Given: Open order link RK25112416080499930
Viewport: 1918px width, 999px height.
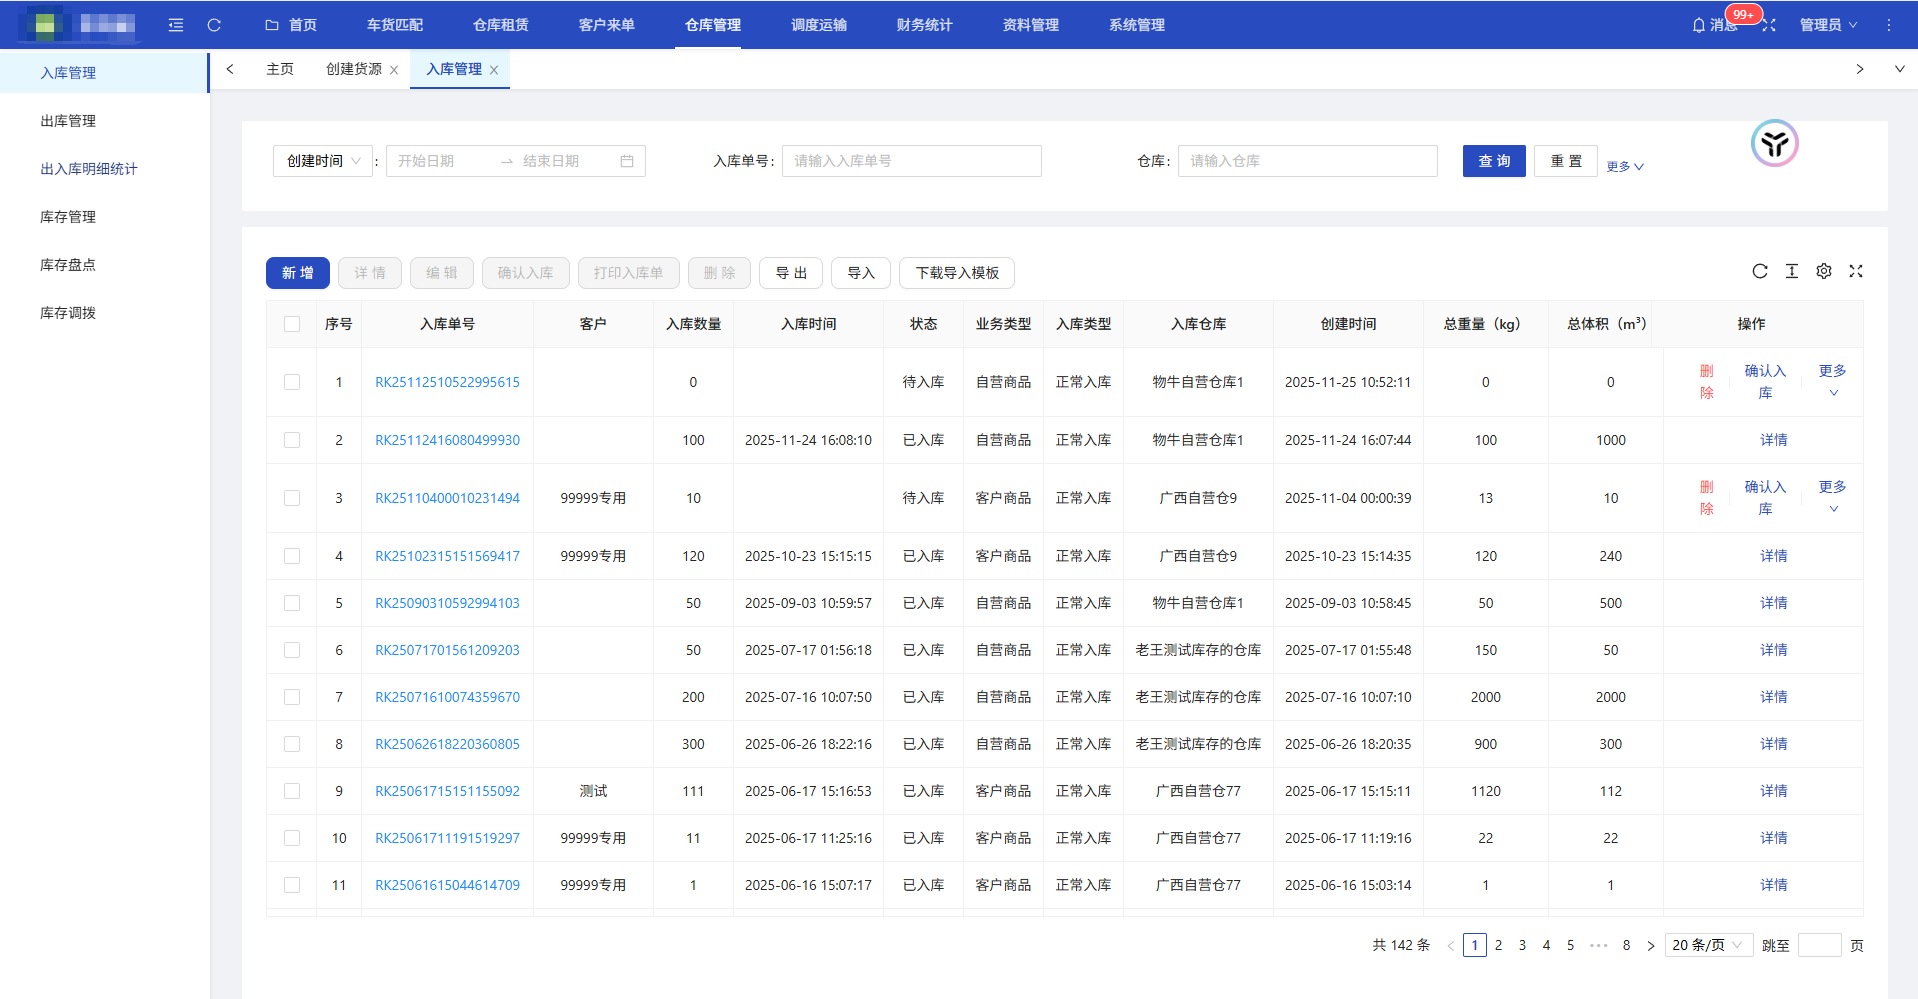Looking at the screenshot, I should tap(447, 440).
